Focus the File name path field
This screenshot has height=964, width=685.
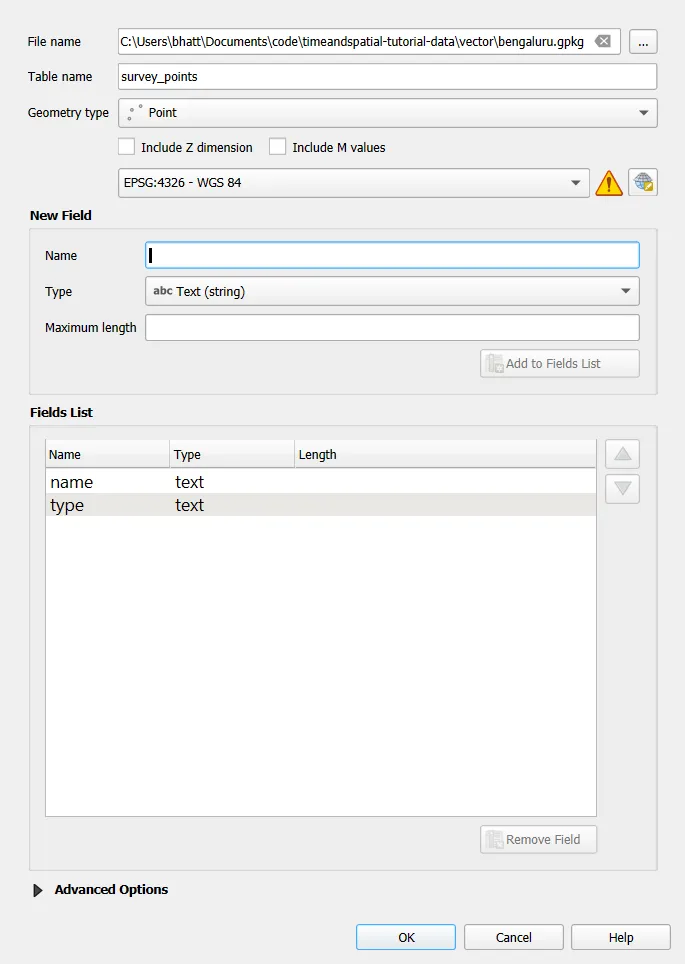369,42
